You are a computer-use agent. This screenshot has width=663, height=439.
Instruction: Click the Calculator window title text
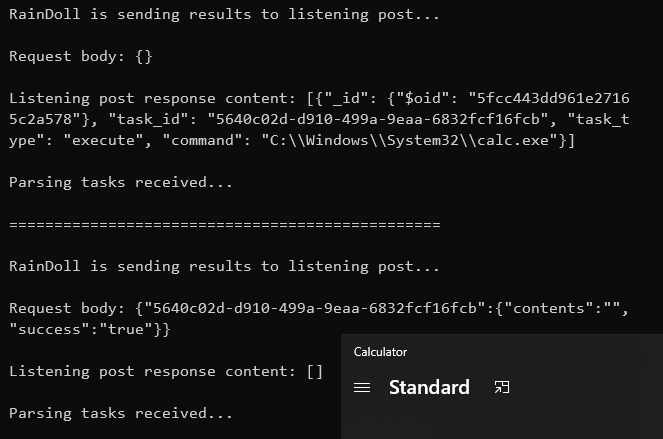point(380,352)
